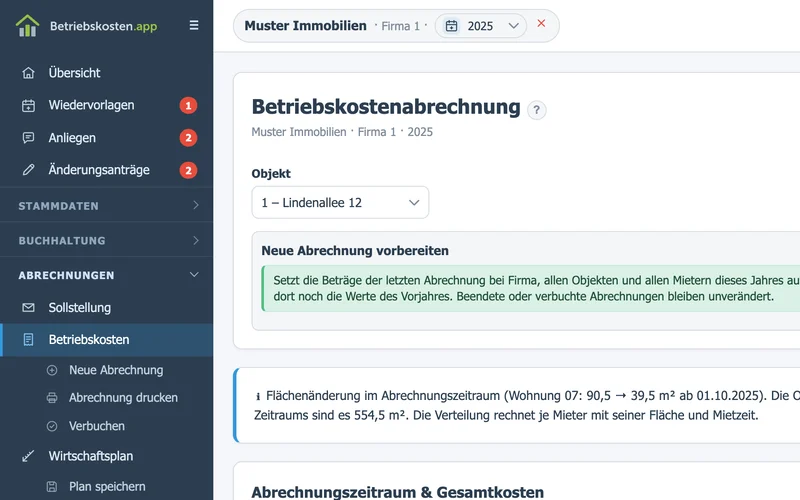The height and width of the screenshot is (500, 800).
Task: Click the Neue Abrechnung vorbereiten heading
Action: [x=355, y=251]
